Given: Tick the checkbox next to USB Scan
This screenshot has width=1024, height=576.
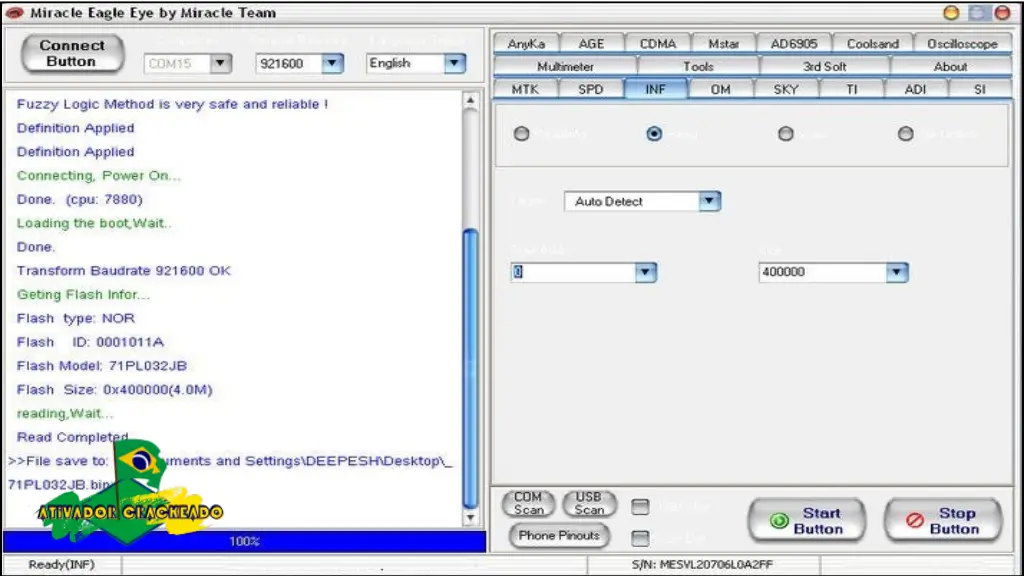Looking at the screenshot, I should click(x=640, y=507).
